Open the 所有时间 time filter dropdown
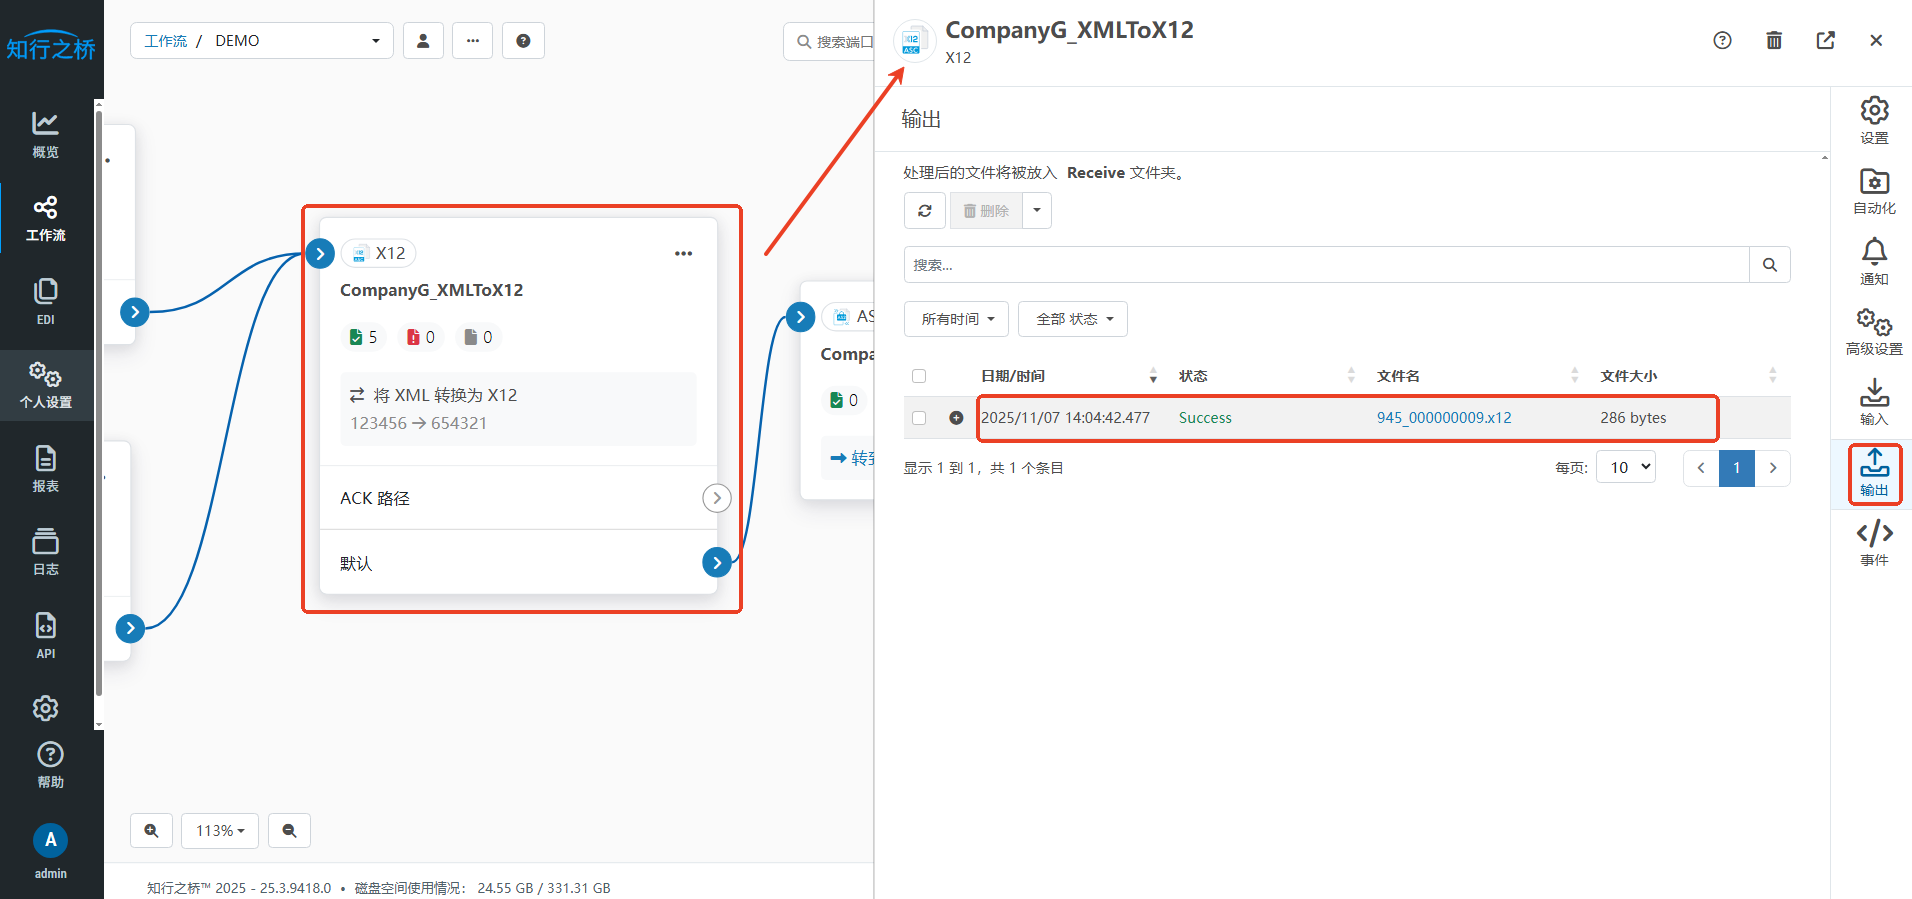1912x899 pixels. (956, 319)
